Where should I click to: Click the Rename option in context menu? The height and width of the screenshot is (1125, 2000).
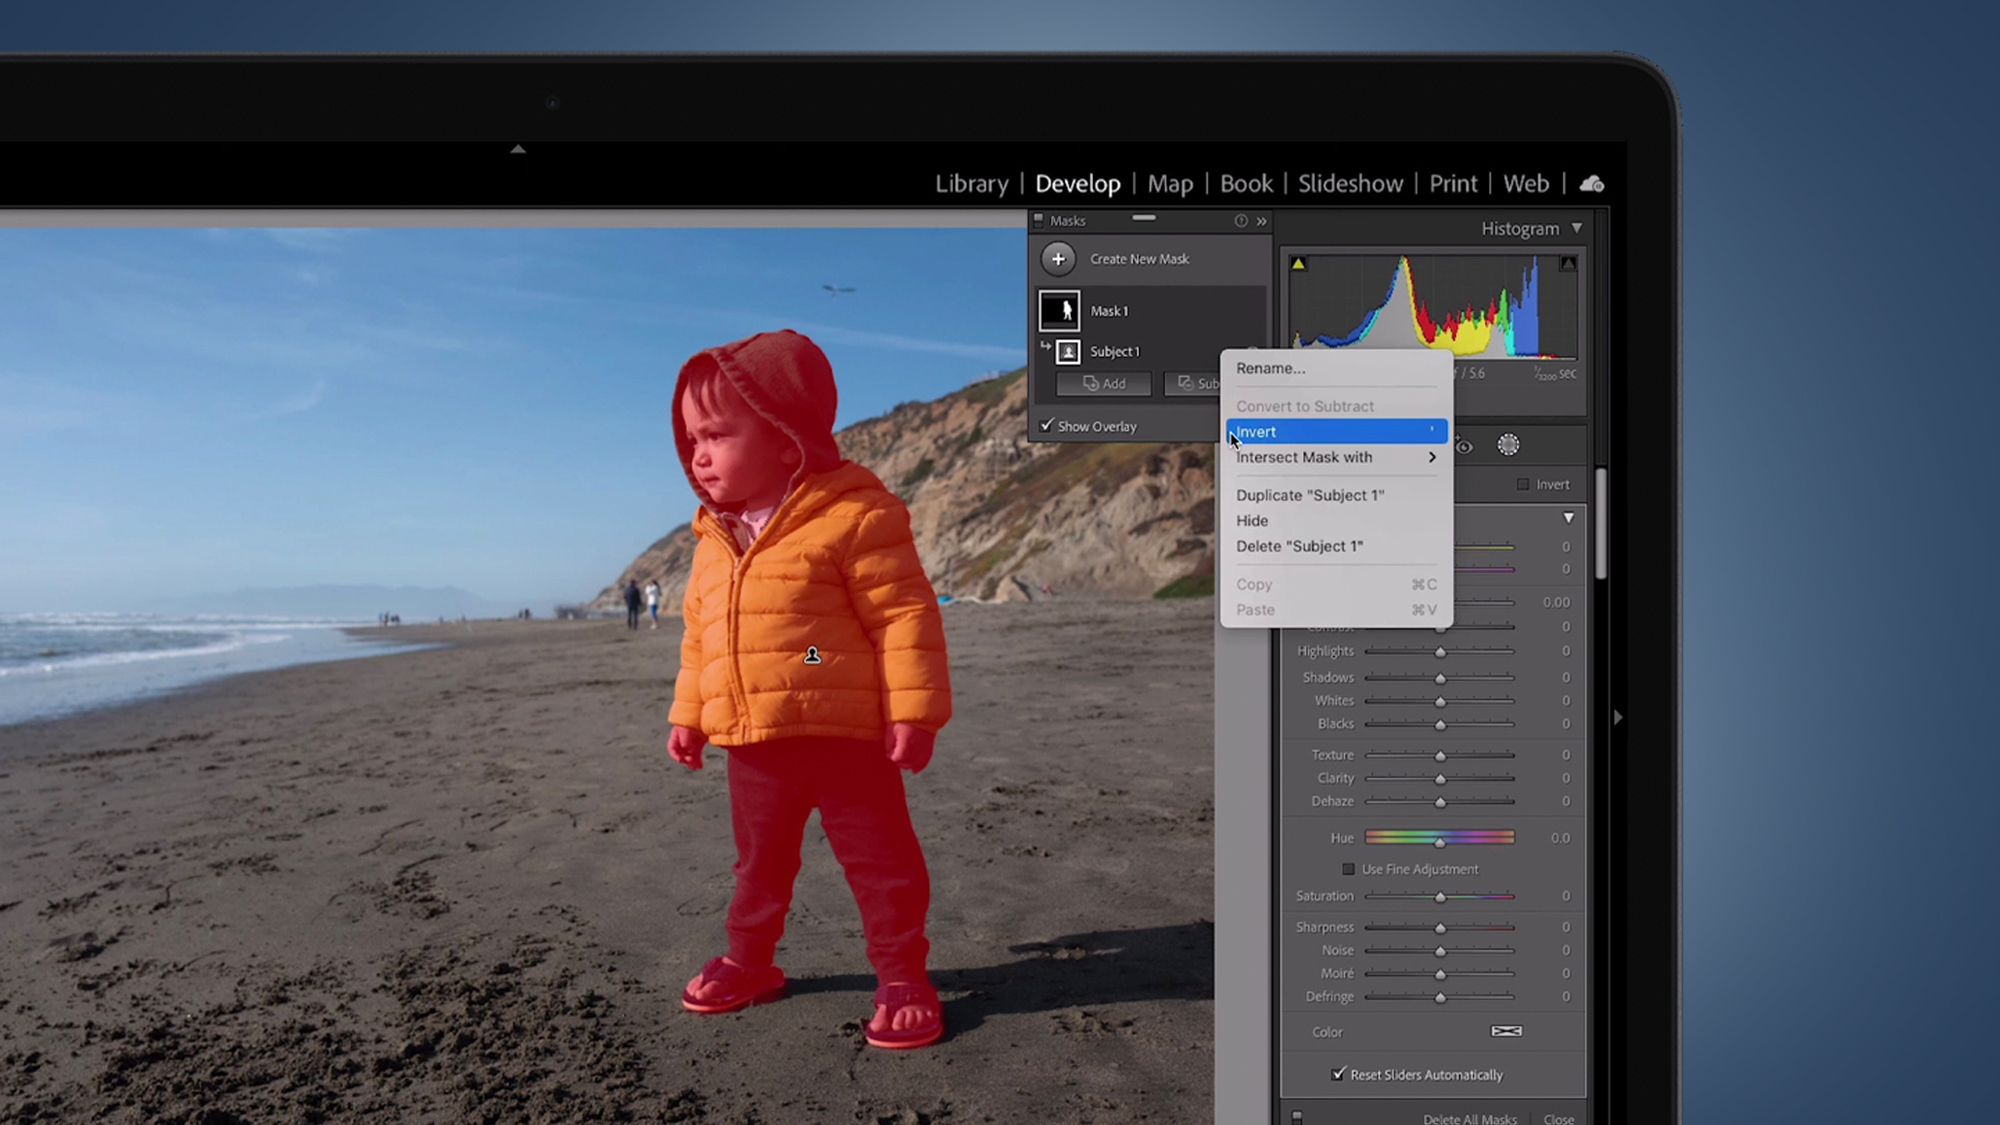(1269, 368)
